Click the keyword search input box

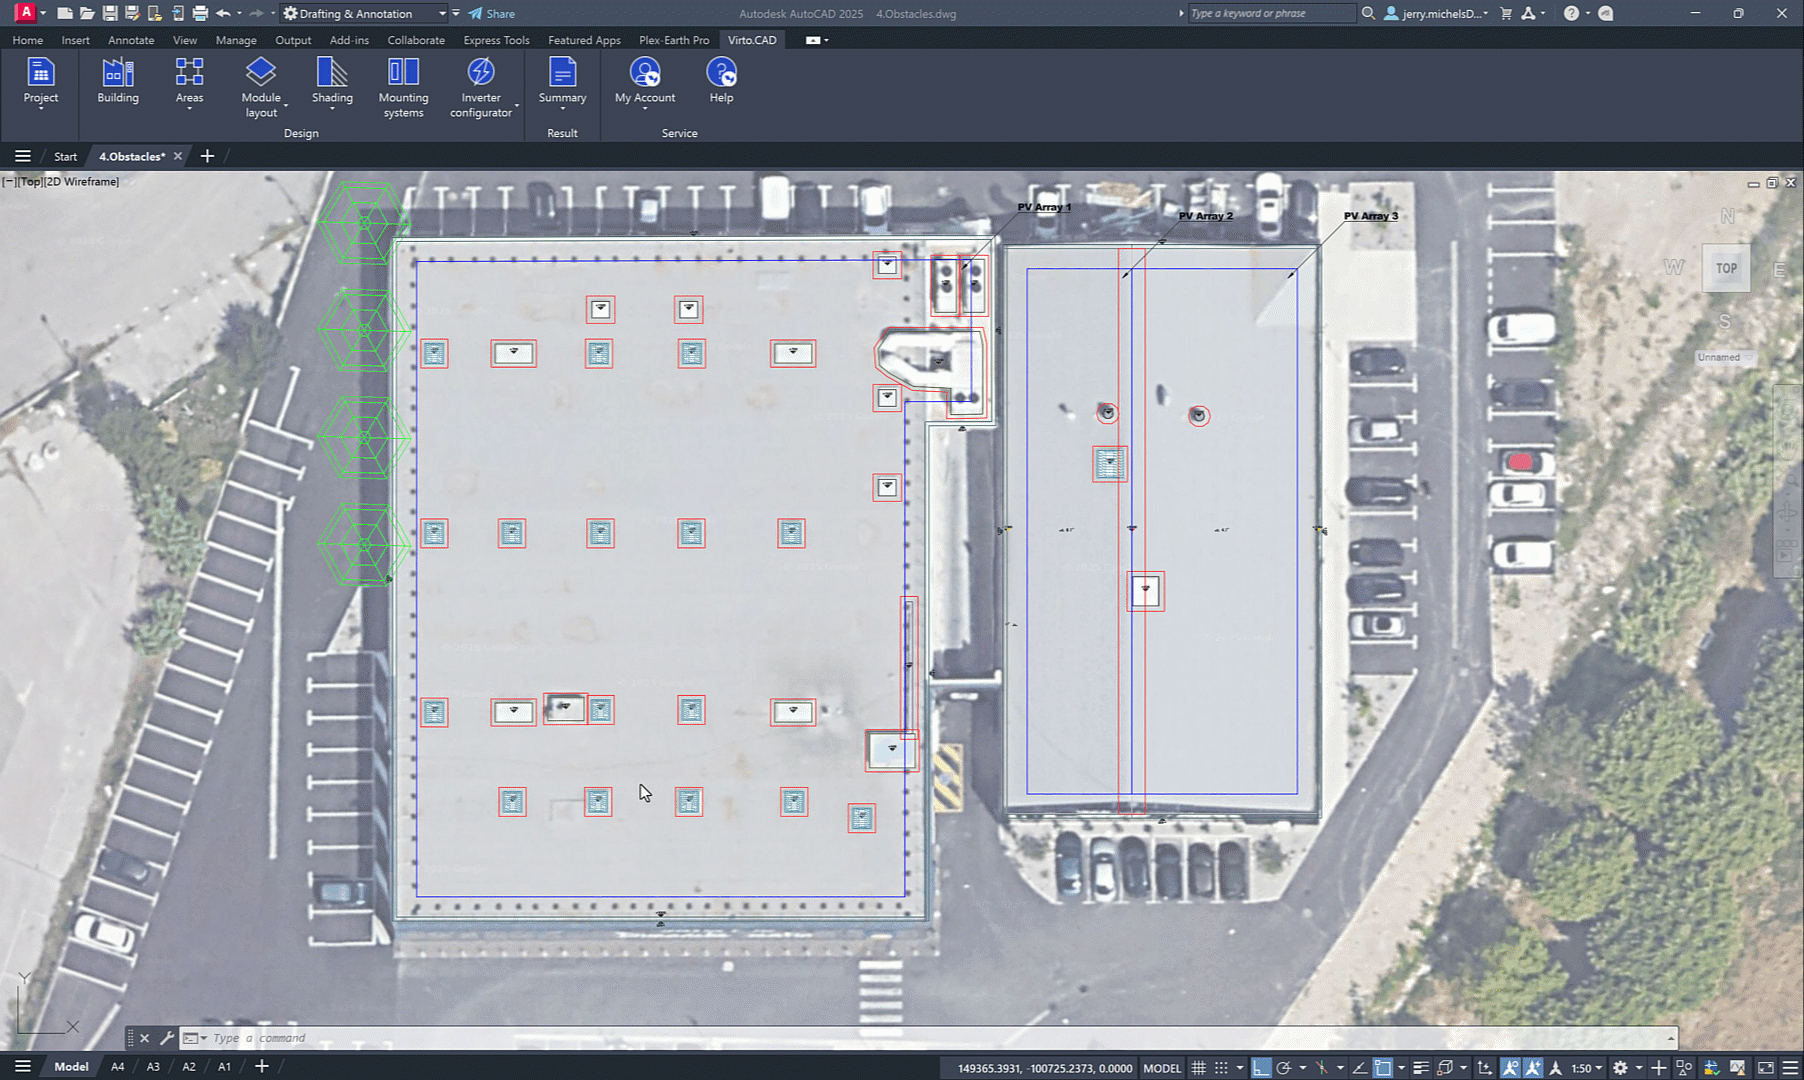[1271, 13]
